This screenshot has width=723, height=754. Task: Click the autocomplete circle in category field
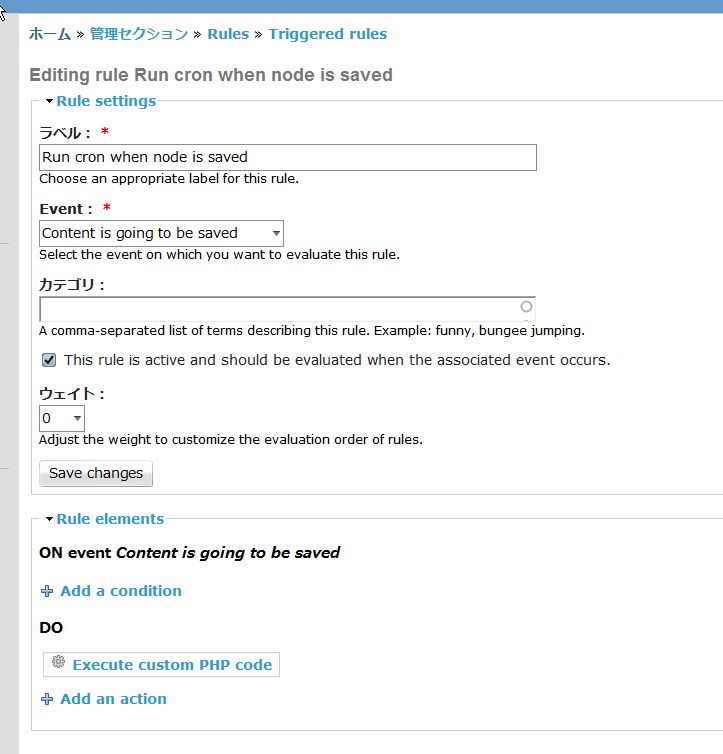tap(526, 307)
